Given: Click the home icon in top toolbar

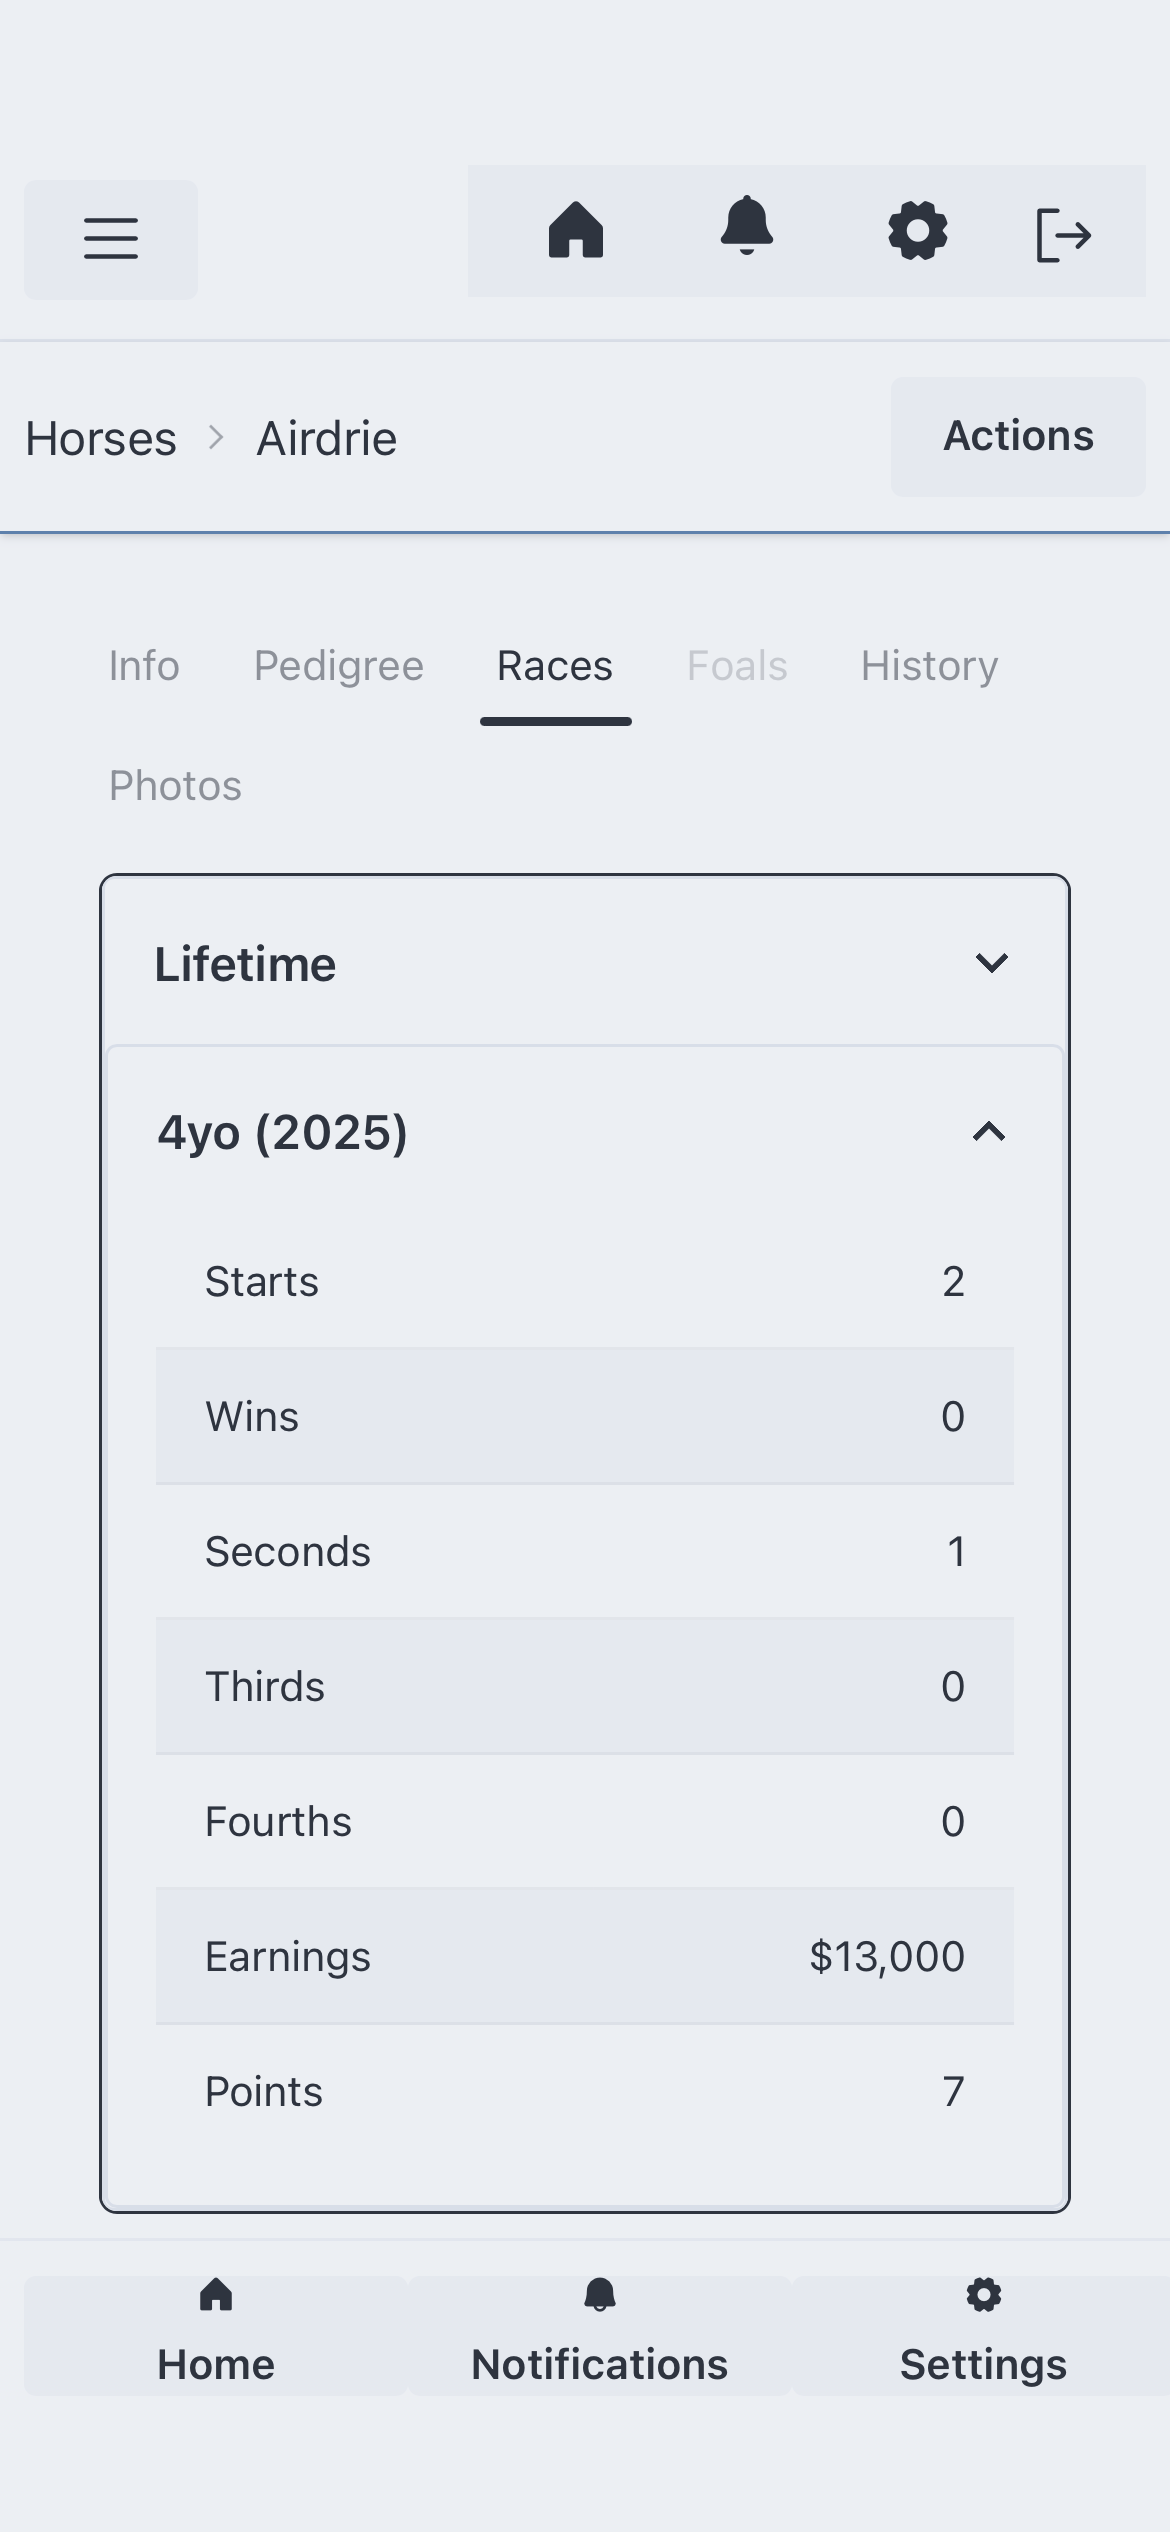Looking at the screenshot, I should pyautogui.click(x=576, y=231).
